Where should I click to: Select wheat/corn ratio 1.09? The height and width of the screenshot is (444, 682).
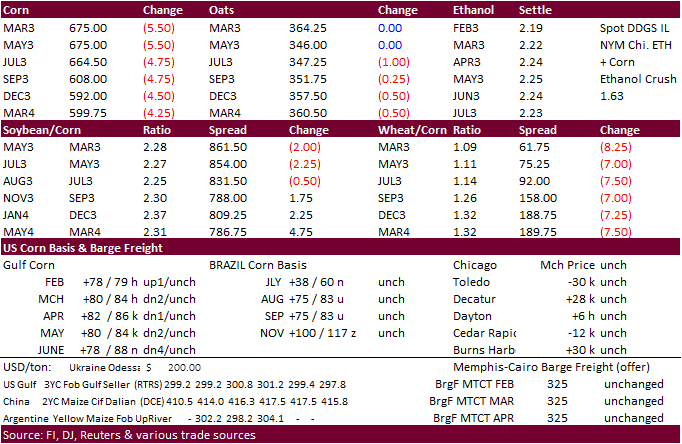[465, 147]
